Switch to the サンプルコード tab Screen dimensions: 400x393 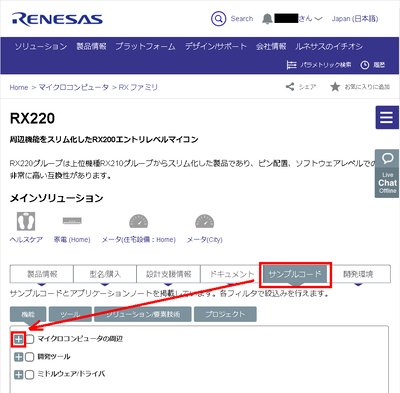(295, 274)
